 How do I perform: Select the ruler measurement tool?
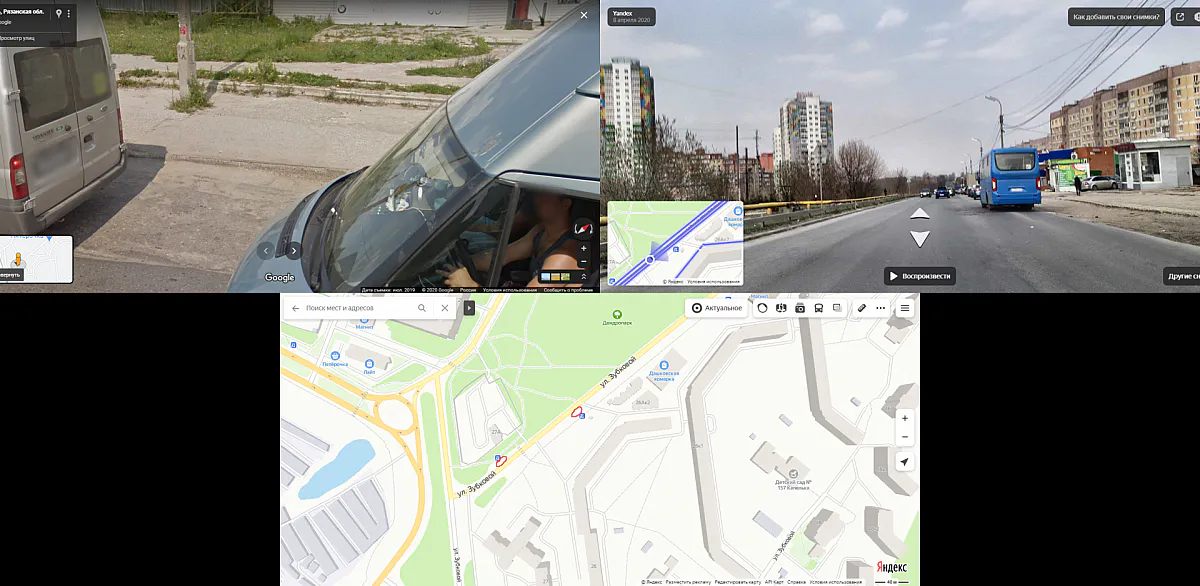click(x=862, y=308)
